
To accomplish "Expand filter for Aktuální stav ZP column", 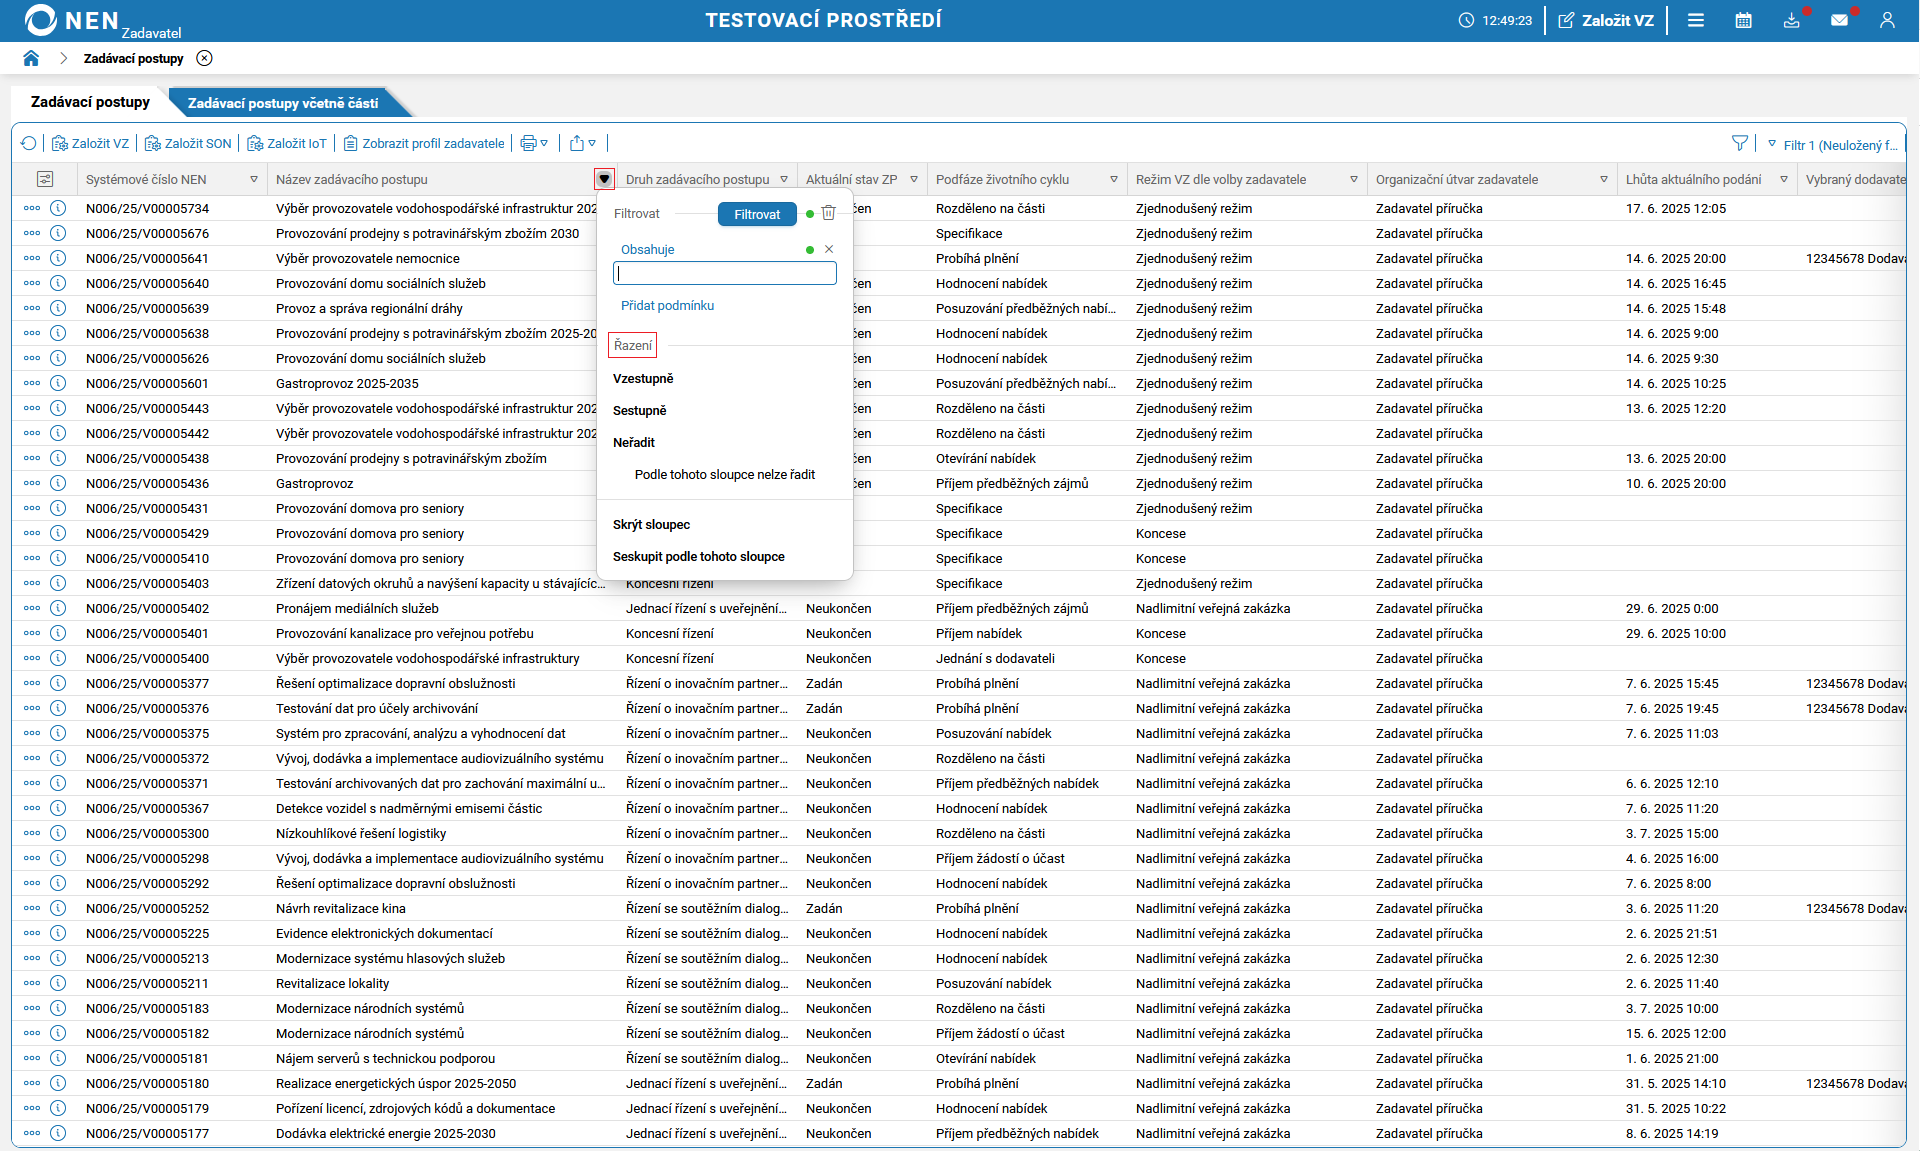I will [914, 180].
